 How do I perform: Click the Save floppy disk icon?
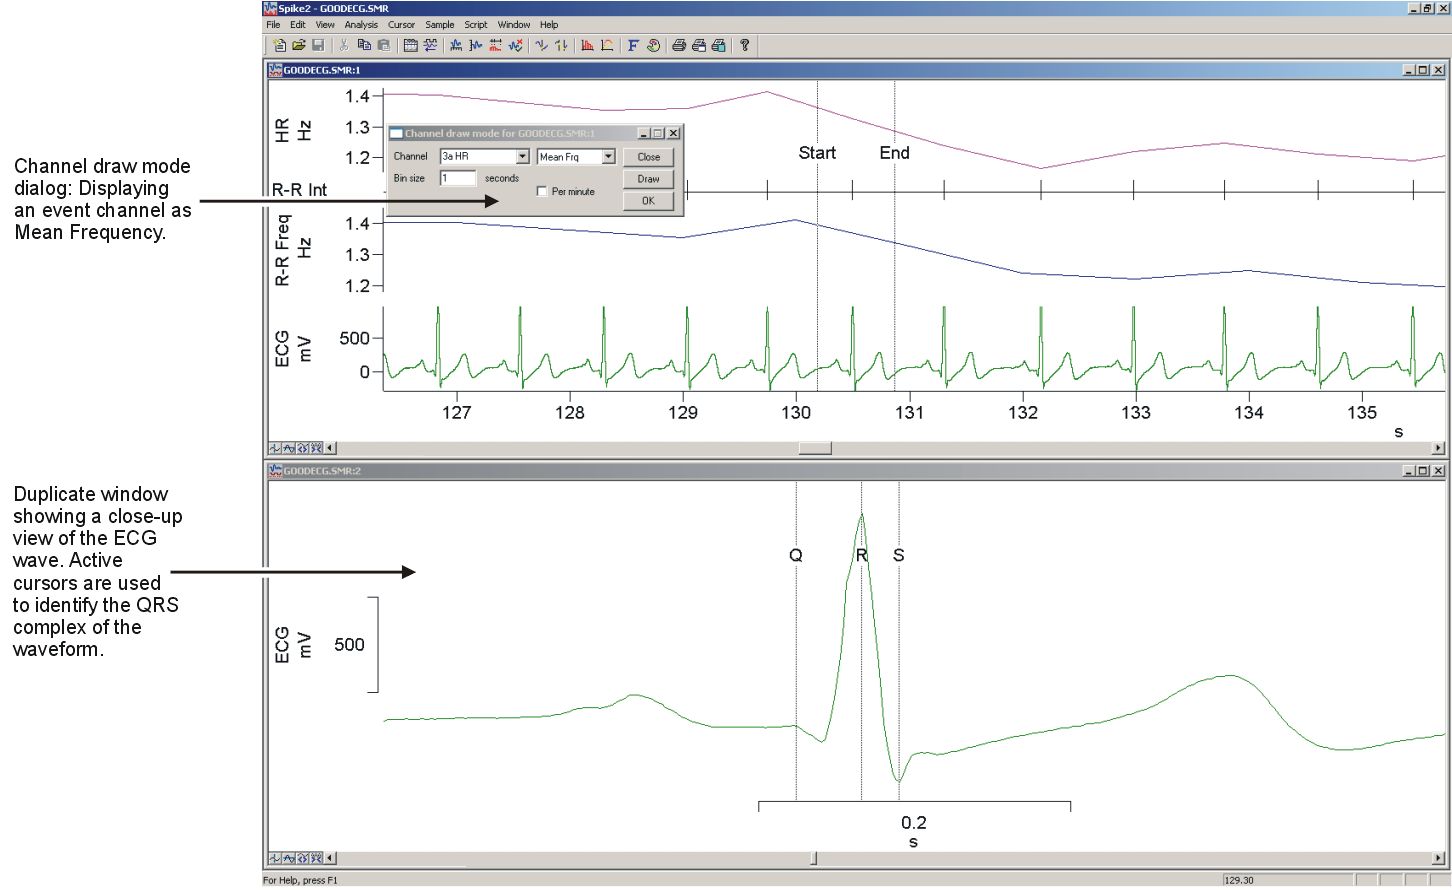[x=318, y=45]
